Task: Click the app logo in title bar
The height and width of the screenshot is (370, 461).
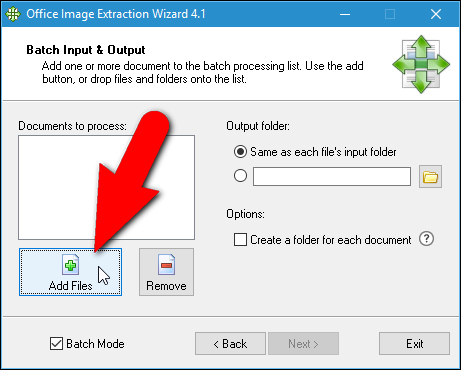Action: click(13, 14)
